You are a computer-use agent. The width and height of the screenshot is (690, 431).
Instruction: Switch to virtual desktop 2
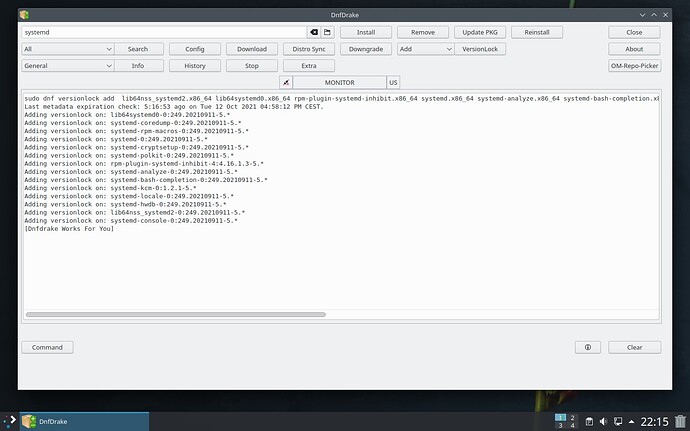tap(572, 417)
